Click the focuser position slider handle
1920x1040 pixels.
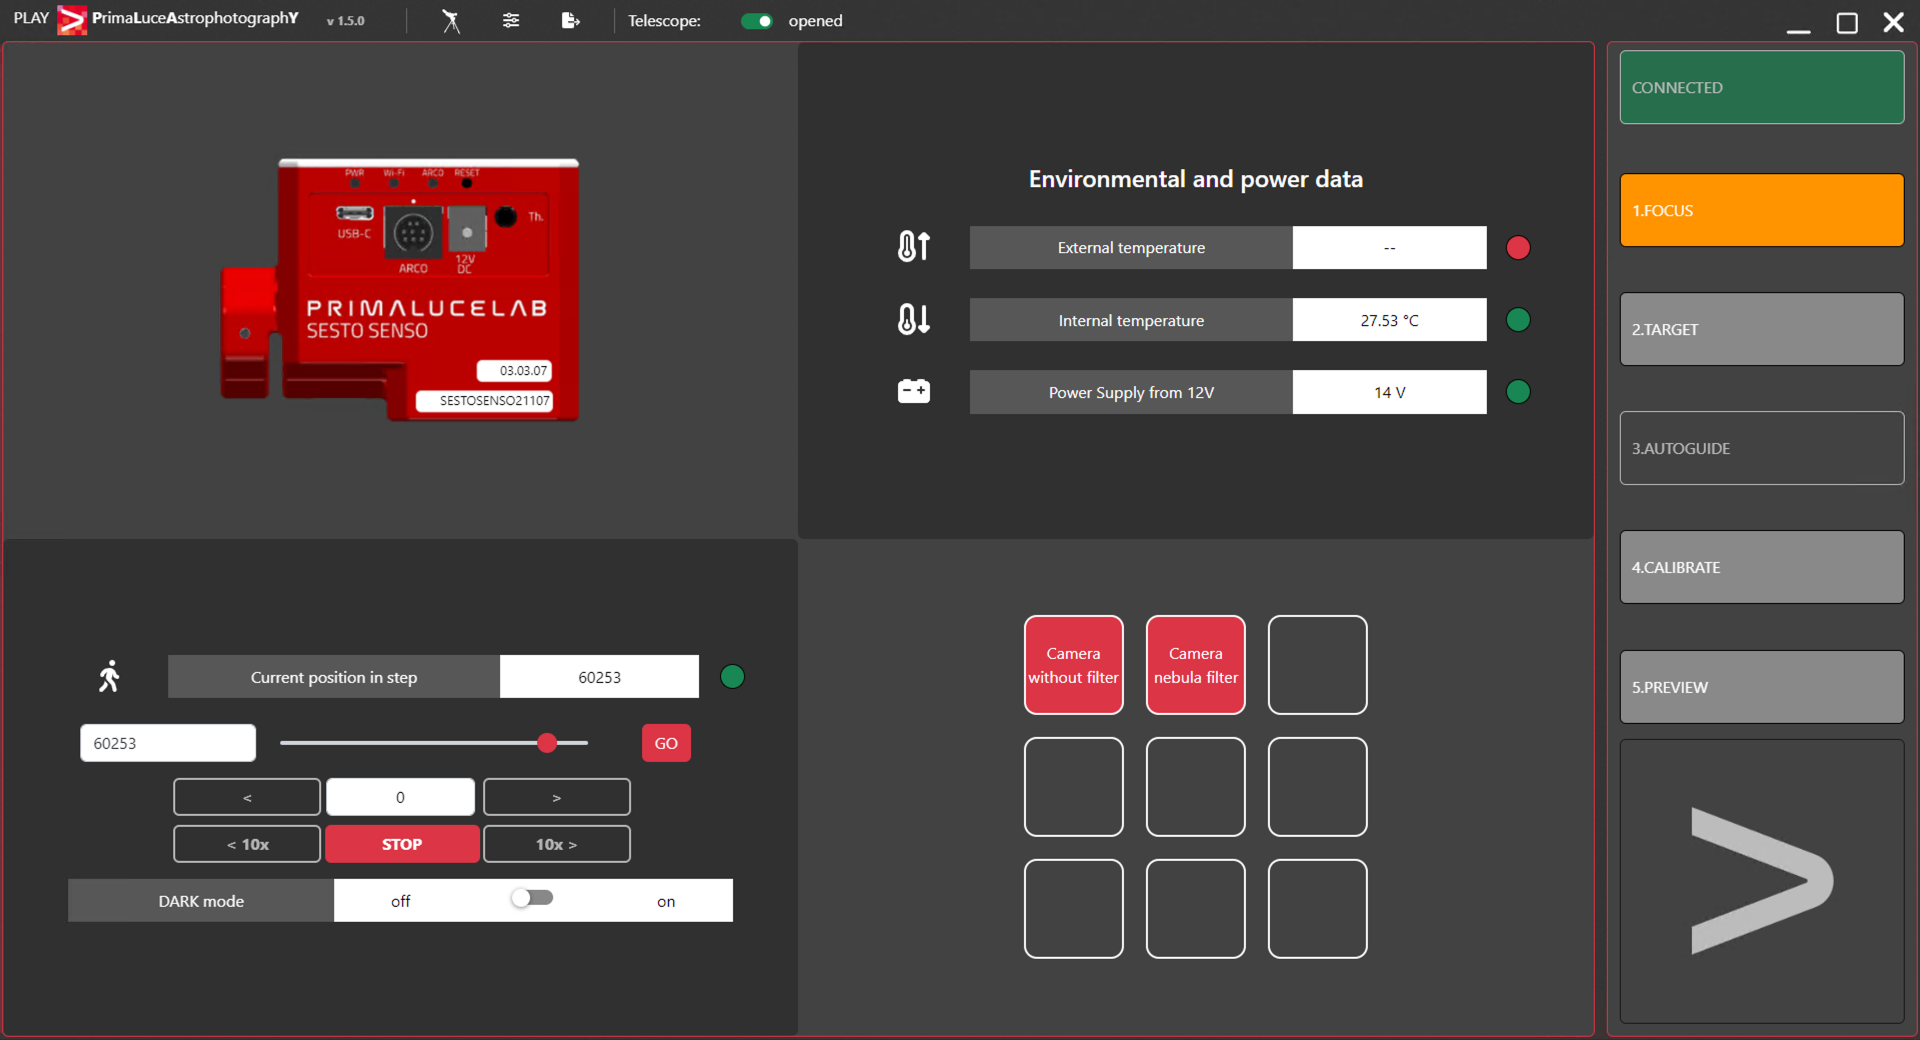coord(547,743)
